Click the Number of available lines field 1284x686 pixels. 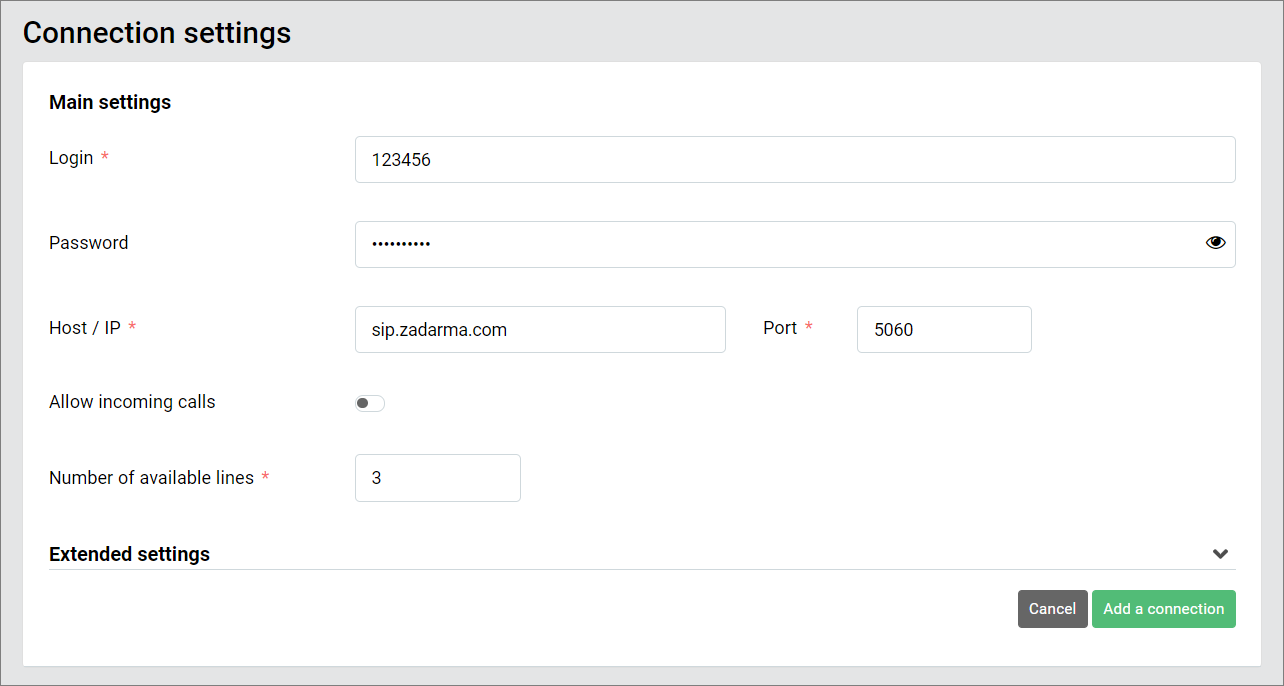[x=437, y=478]
